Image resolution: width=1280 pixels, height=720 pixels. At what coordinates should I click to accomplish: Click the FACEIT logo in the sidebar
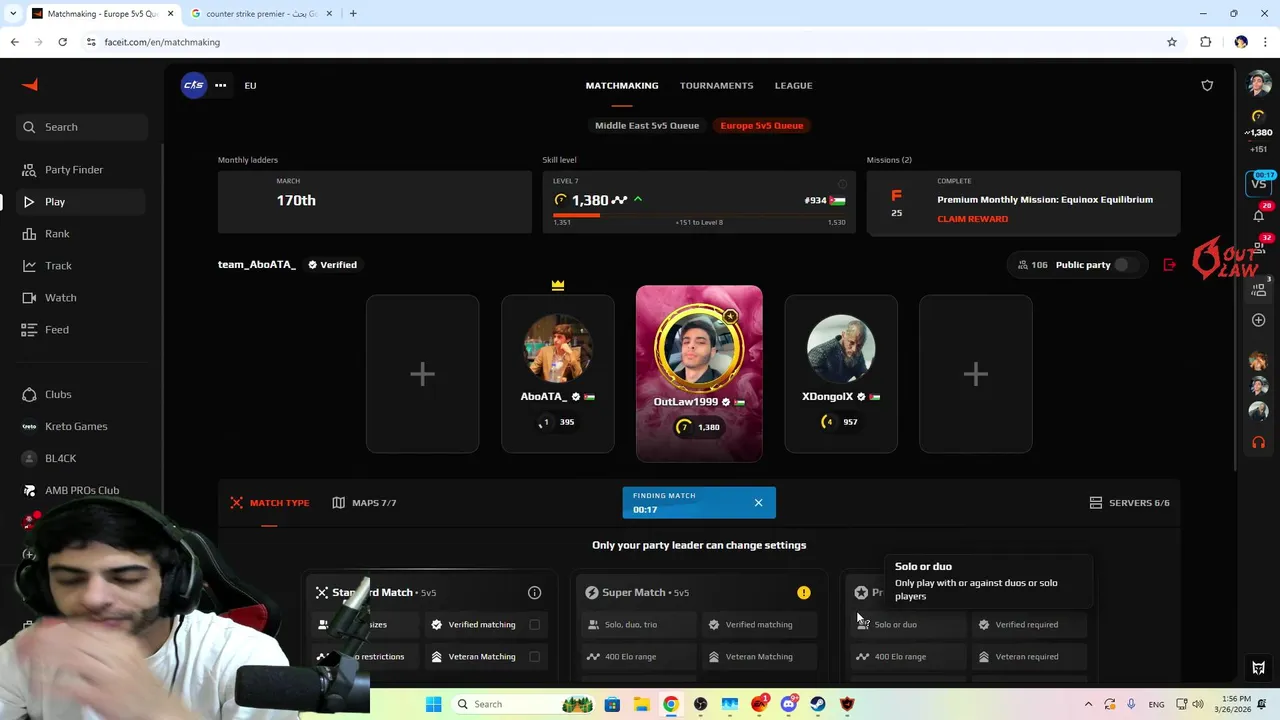pos(30,85)
